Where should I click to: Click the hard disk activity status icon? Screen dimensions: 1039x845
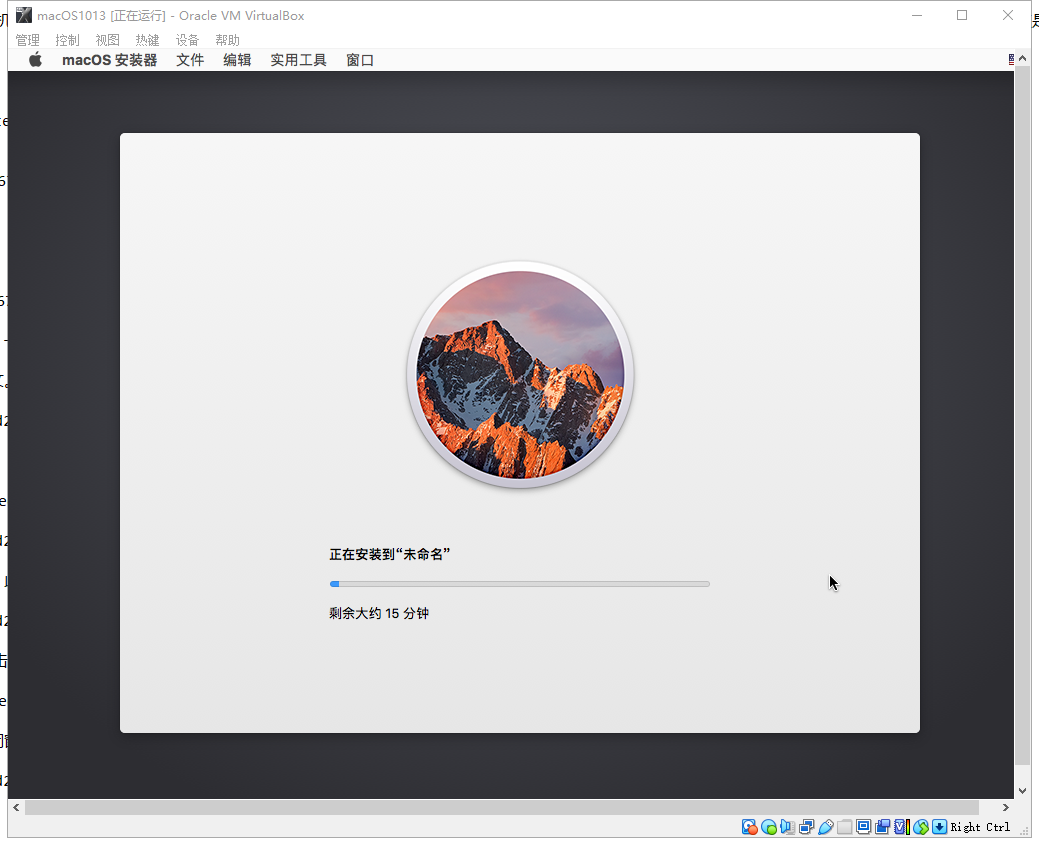pos(749,826)
